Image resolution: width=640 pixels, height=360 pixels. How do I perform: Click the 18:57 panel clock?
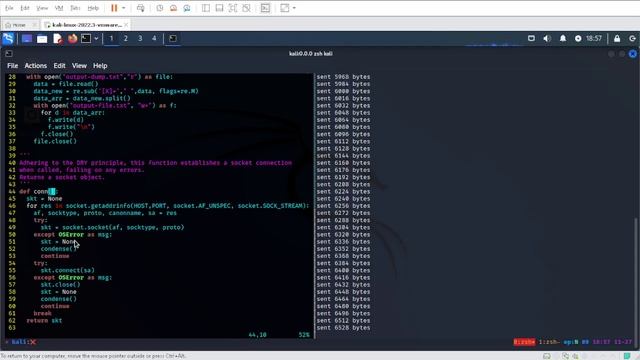594,38
